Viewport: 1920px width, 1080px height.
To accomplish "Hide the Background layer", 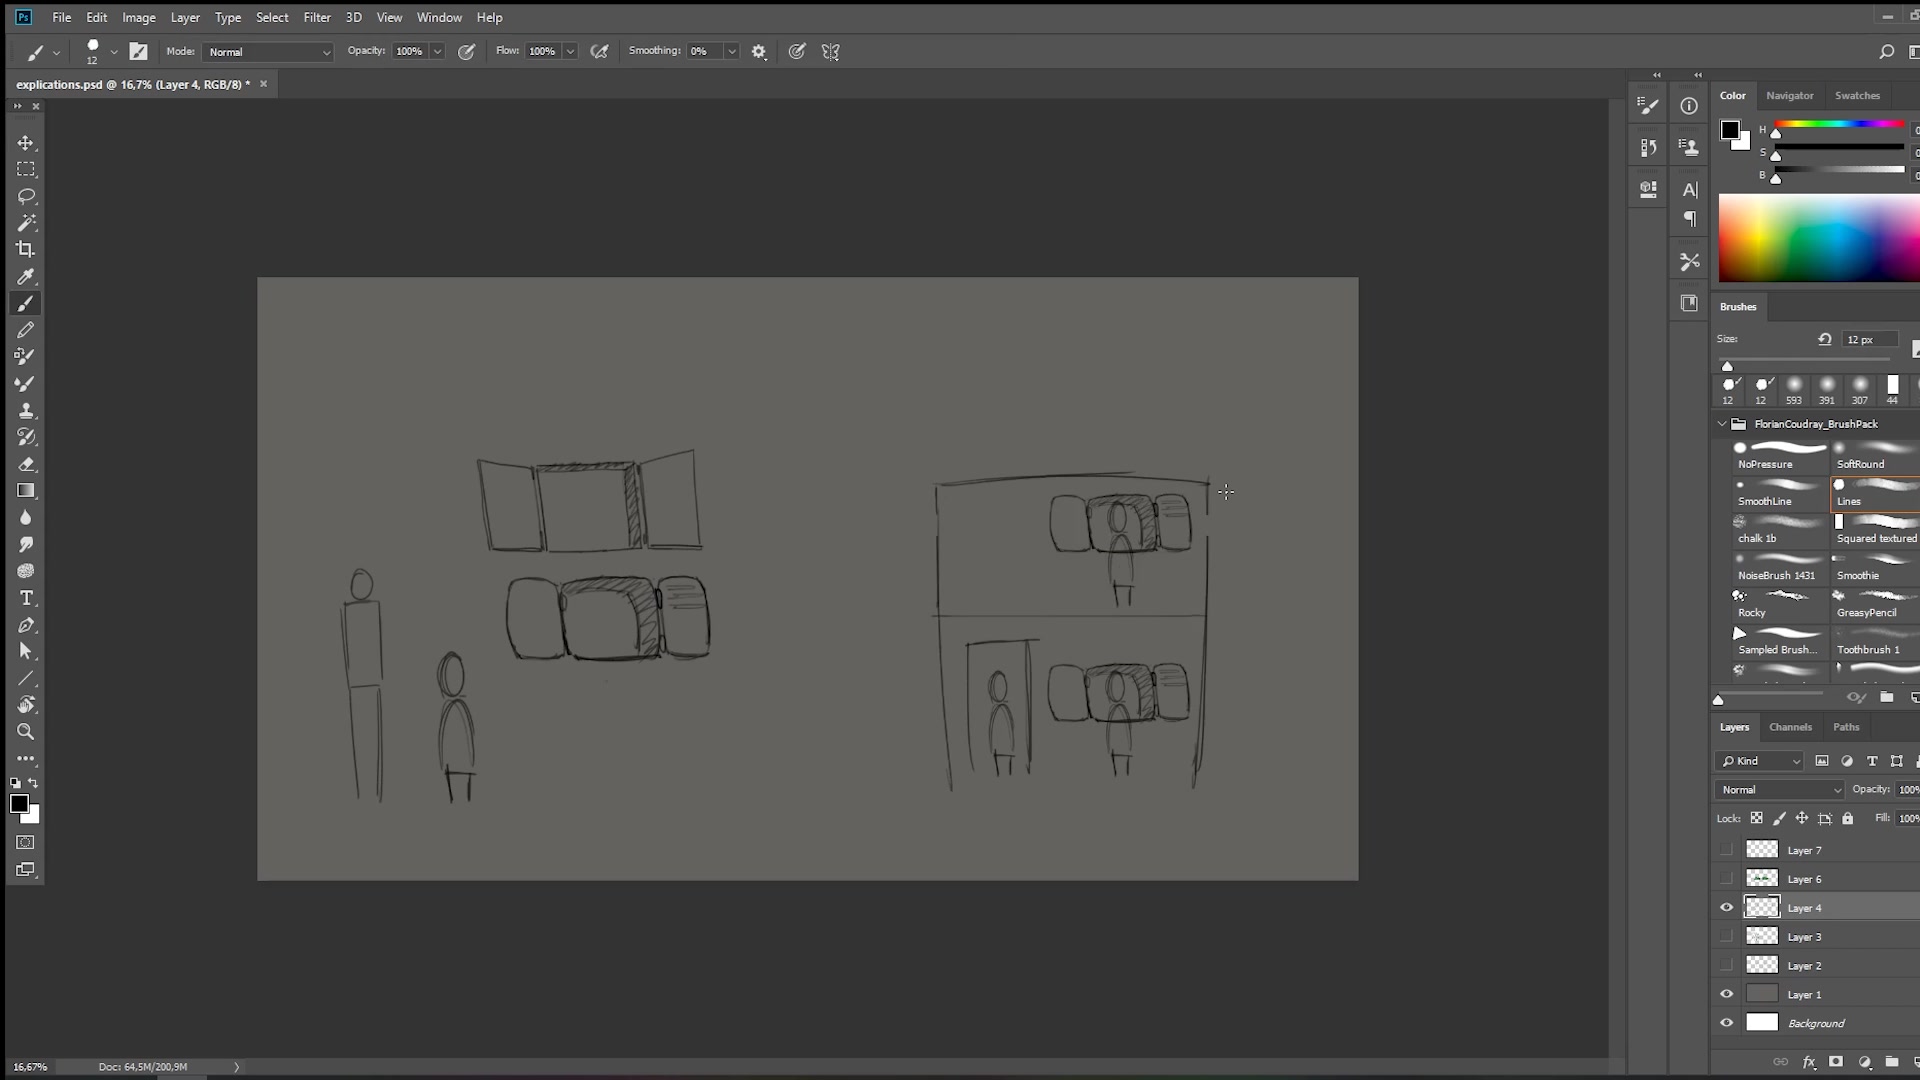I will tap(1726, 1023).
